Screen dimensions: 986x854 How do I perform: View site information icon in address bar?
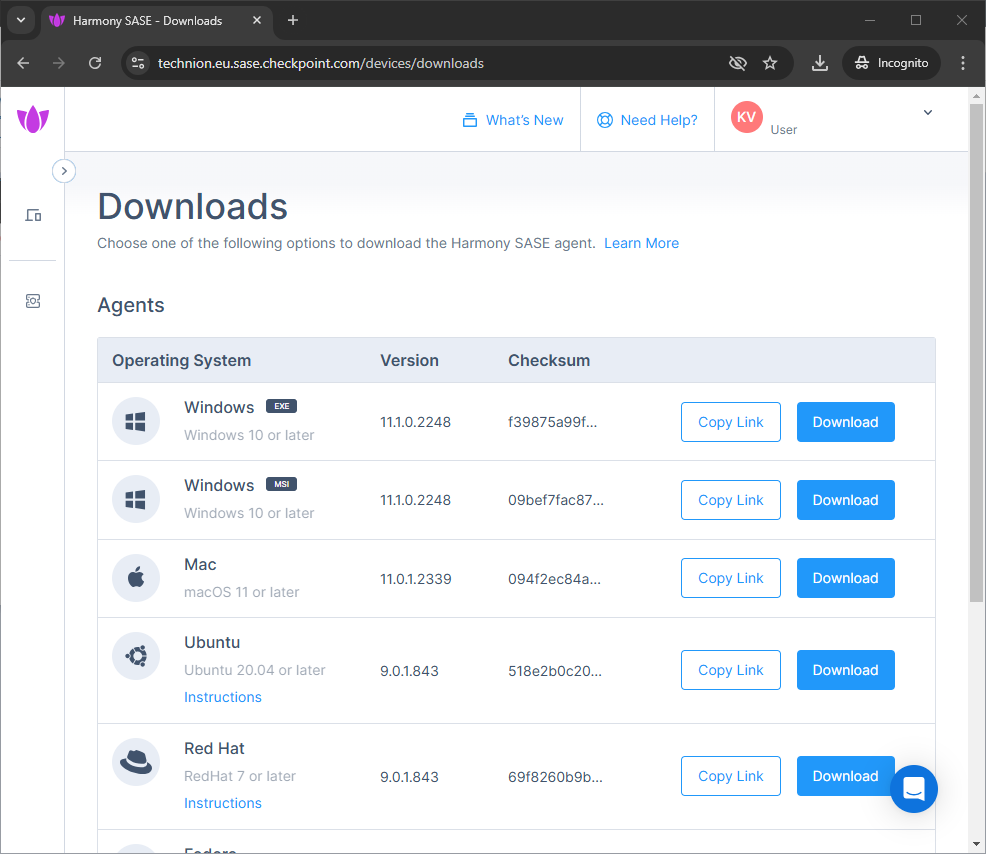[138, 63]
